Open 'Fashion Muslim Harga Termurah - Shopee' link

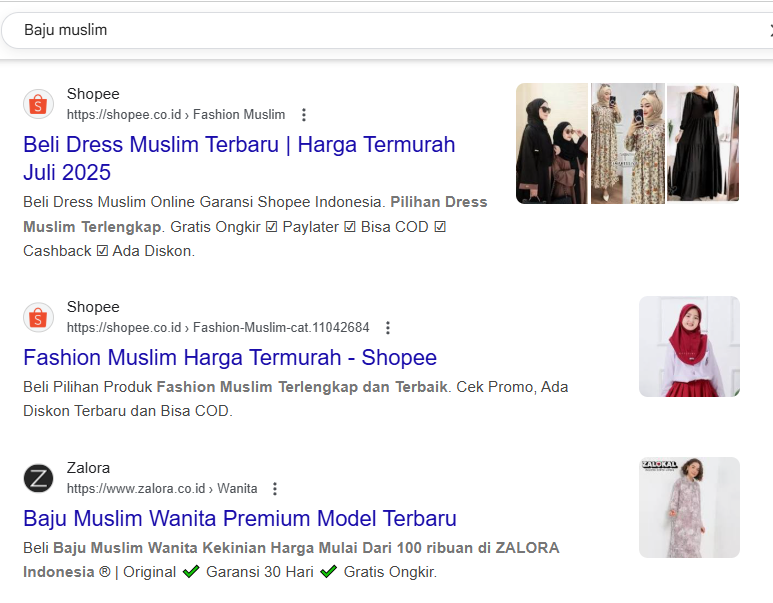230,357
